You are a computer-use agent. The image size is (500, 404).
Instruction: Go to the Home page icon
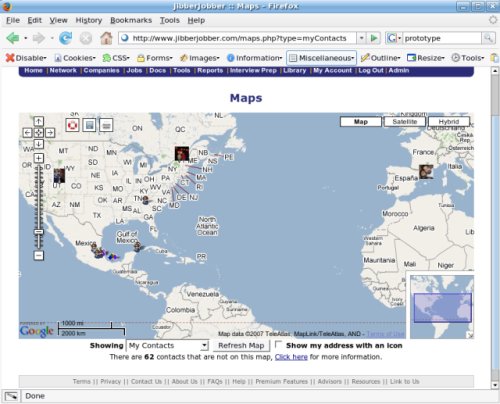[x=106, y=38]
